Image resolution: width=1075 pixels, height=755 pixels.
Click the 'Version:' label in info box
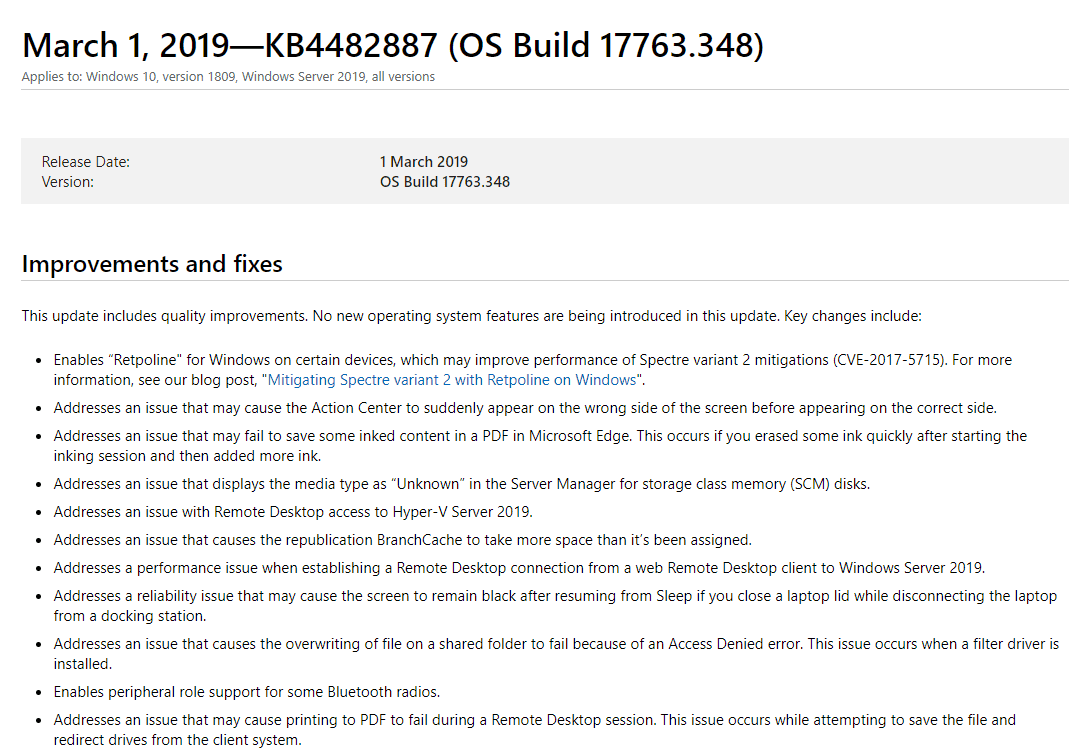click(68, 182)
